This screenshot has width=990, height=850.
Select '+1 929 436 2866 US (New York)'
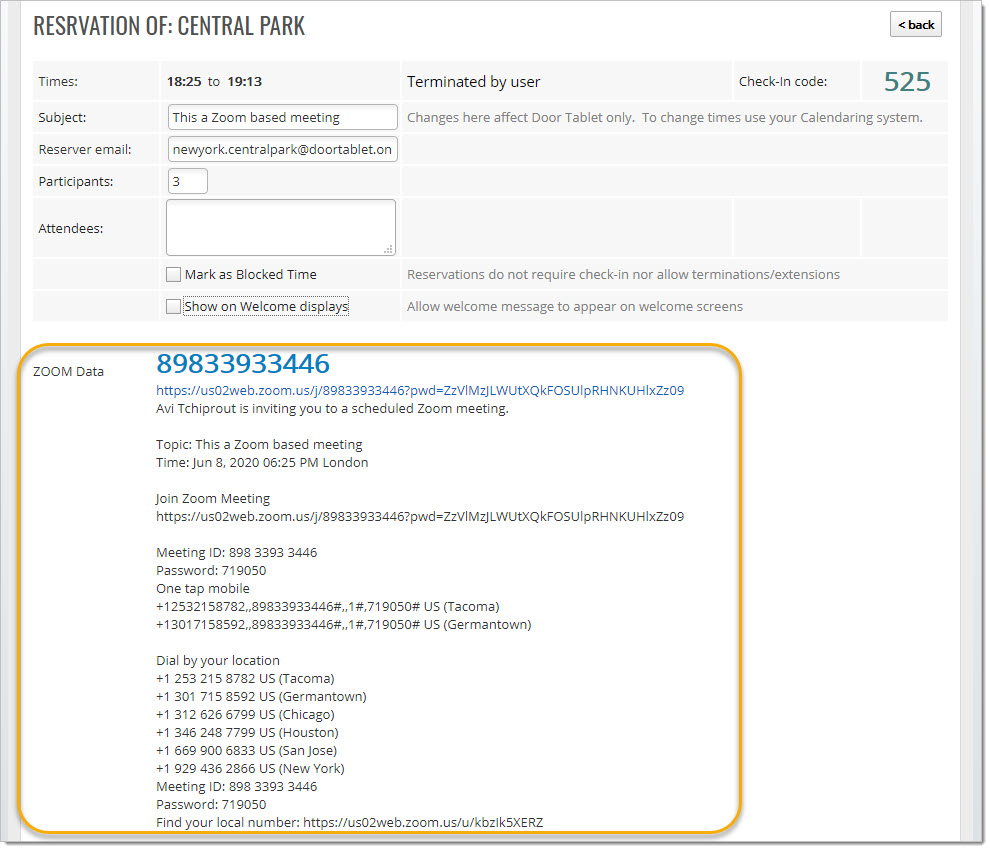tap(250, 769)
